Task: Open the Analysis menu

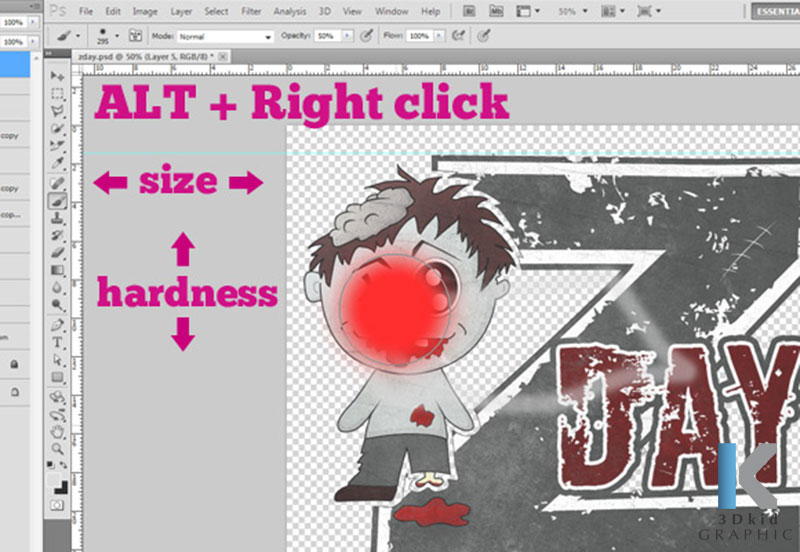Action: pos(290,11)
